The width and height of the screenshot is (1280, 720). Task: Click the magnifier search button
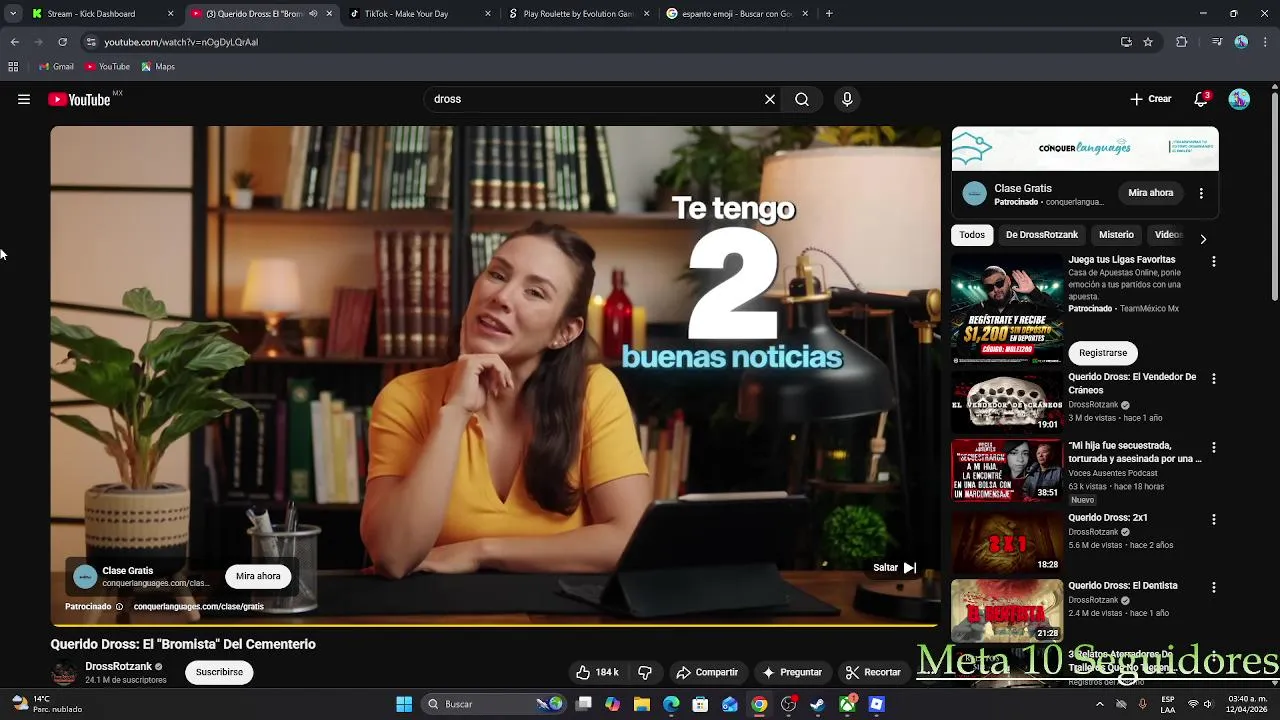point(802,99)
